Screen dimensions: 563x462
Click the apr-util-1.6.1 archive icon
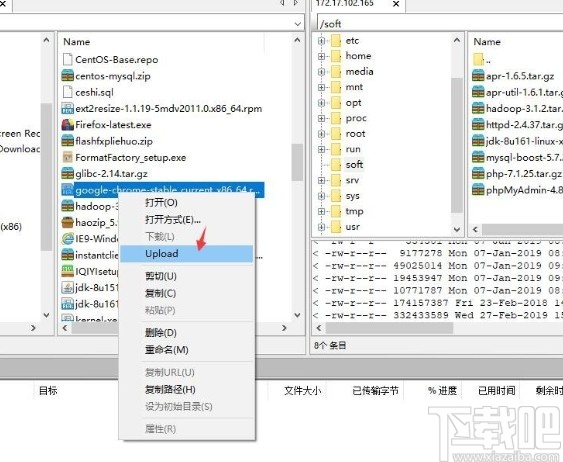(x=478, y=92)
